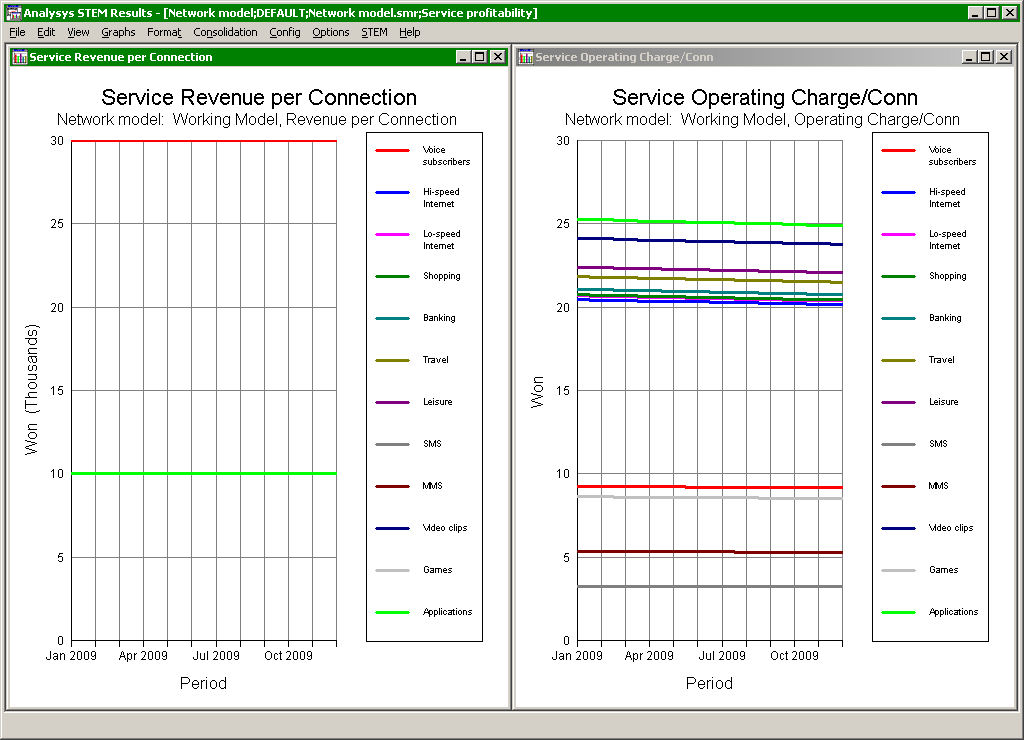Image resolution: width=1024 pixels, height=740 pixels.
Task: Click the blue Hi-speed Internet swatch in Operating Charge legend
Action: pos(899,192)
